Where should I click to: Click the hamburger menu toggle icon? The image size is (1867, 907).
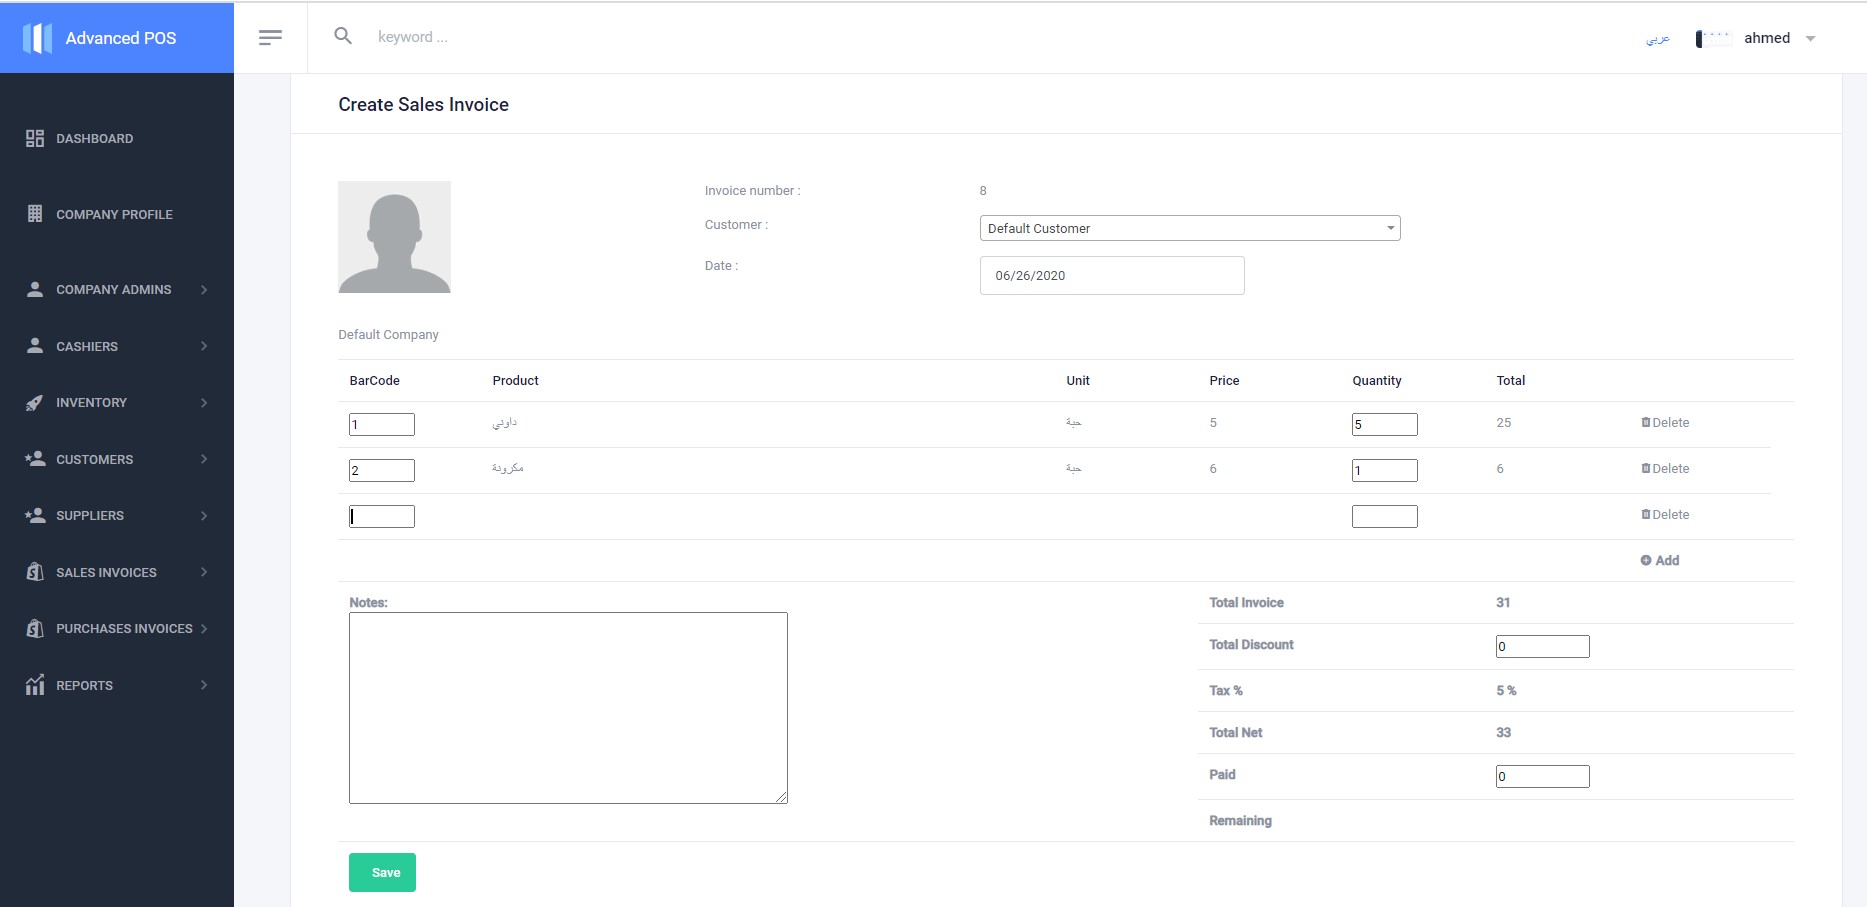point(270,38)
